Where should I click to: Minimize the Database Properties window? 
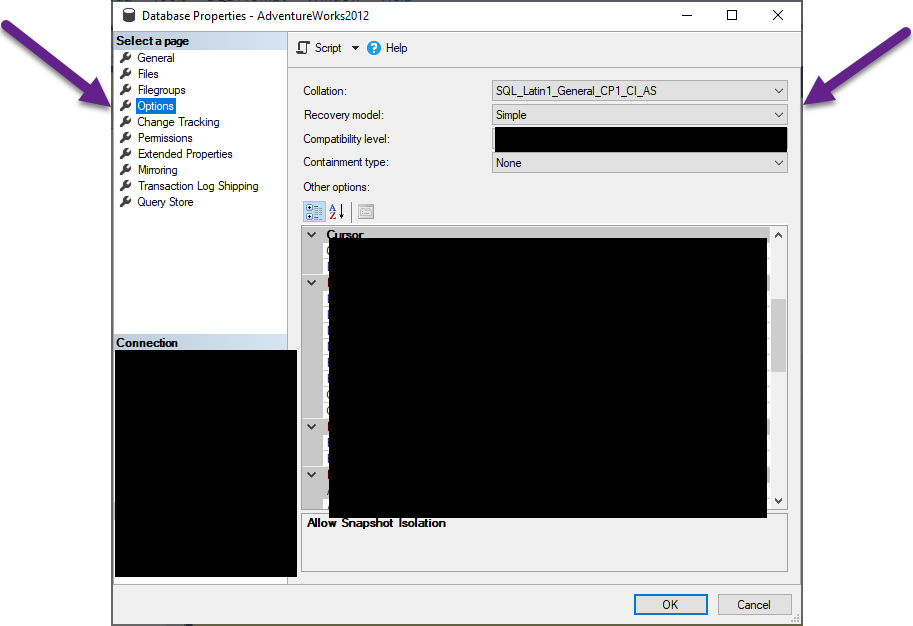point(687,16)
